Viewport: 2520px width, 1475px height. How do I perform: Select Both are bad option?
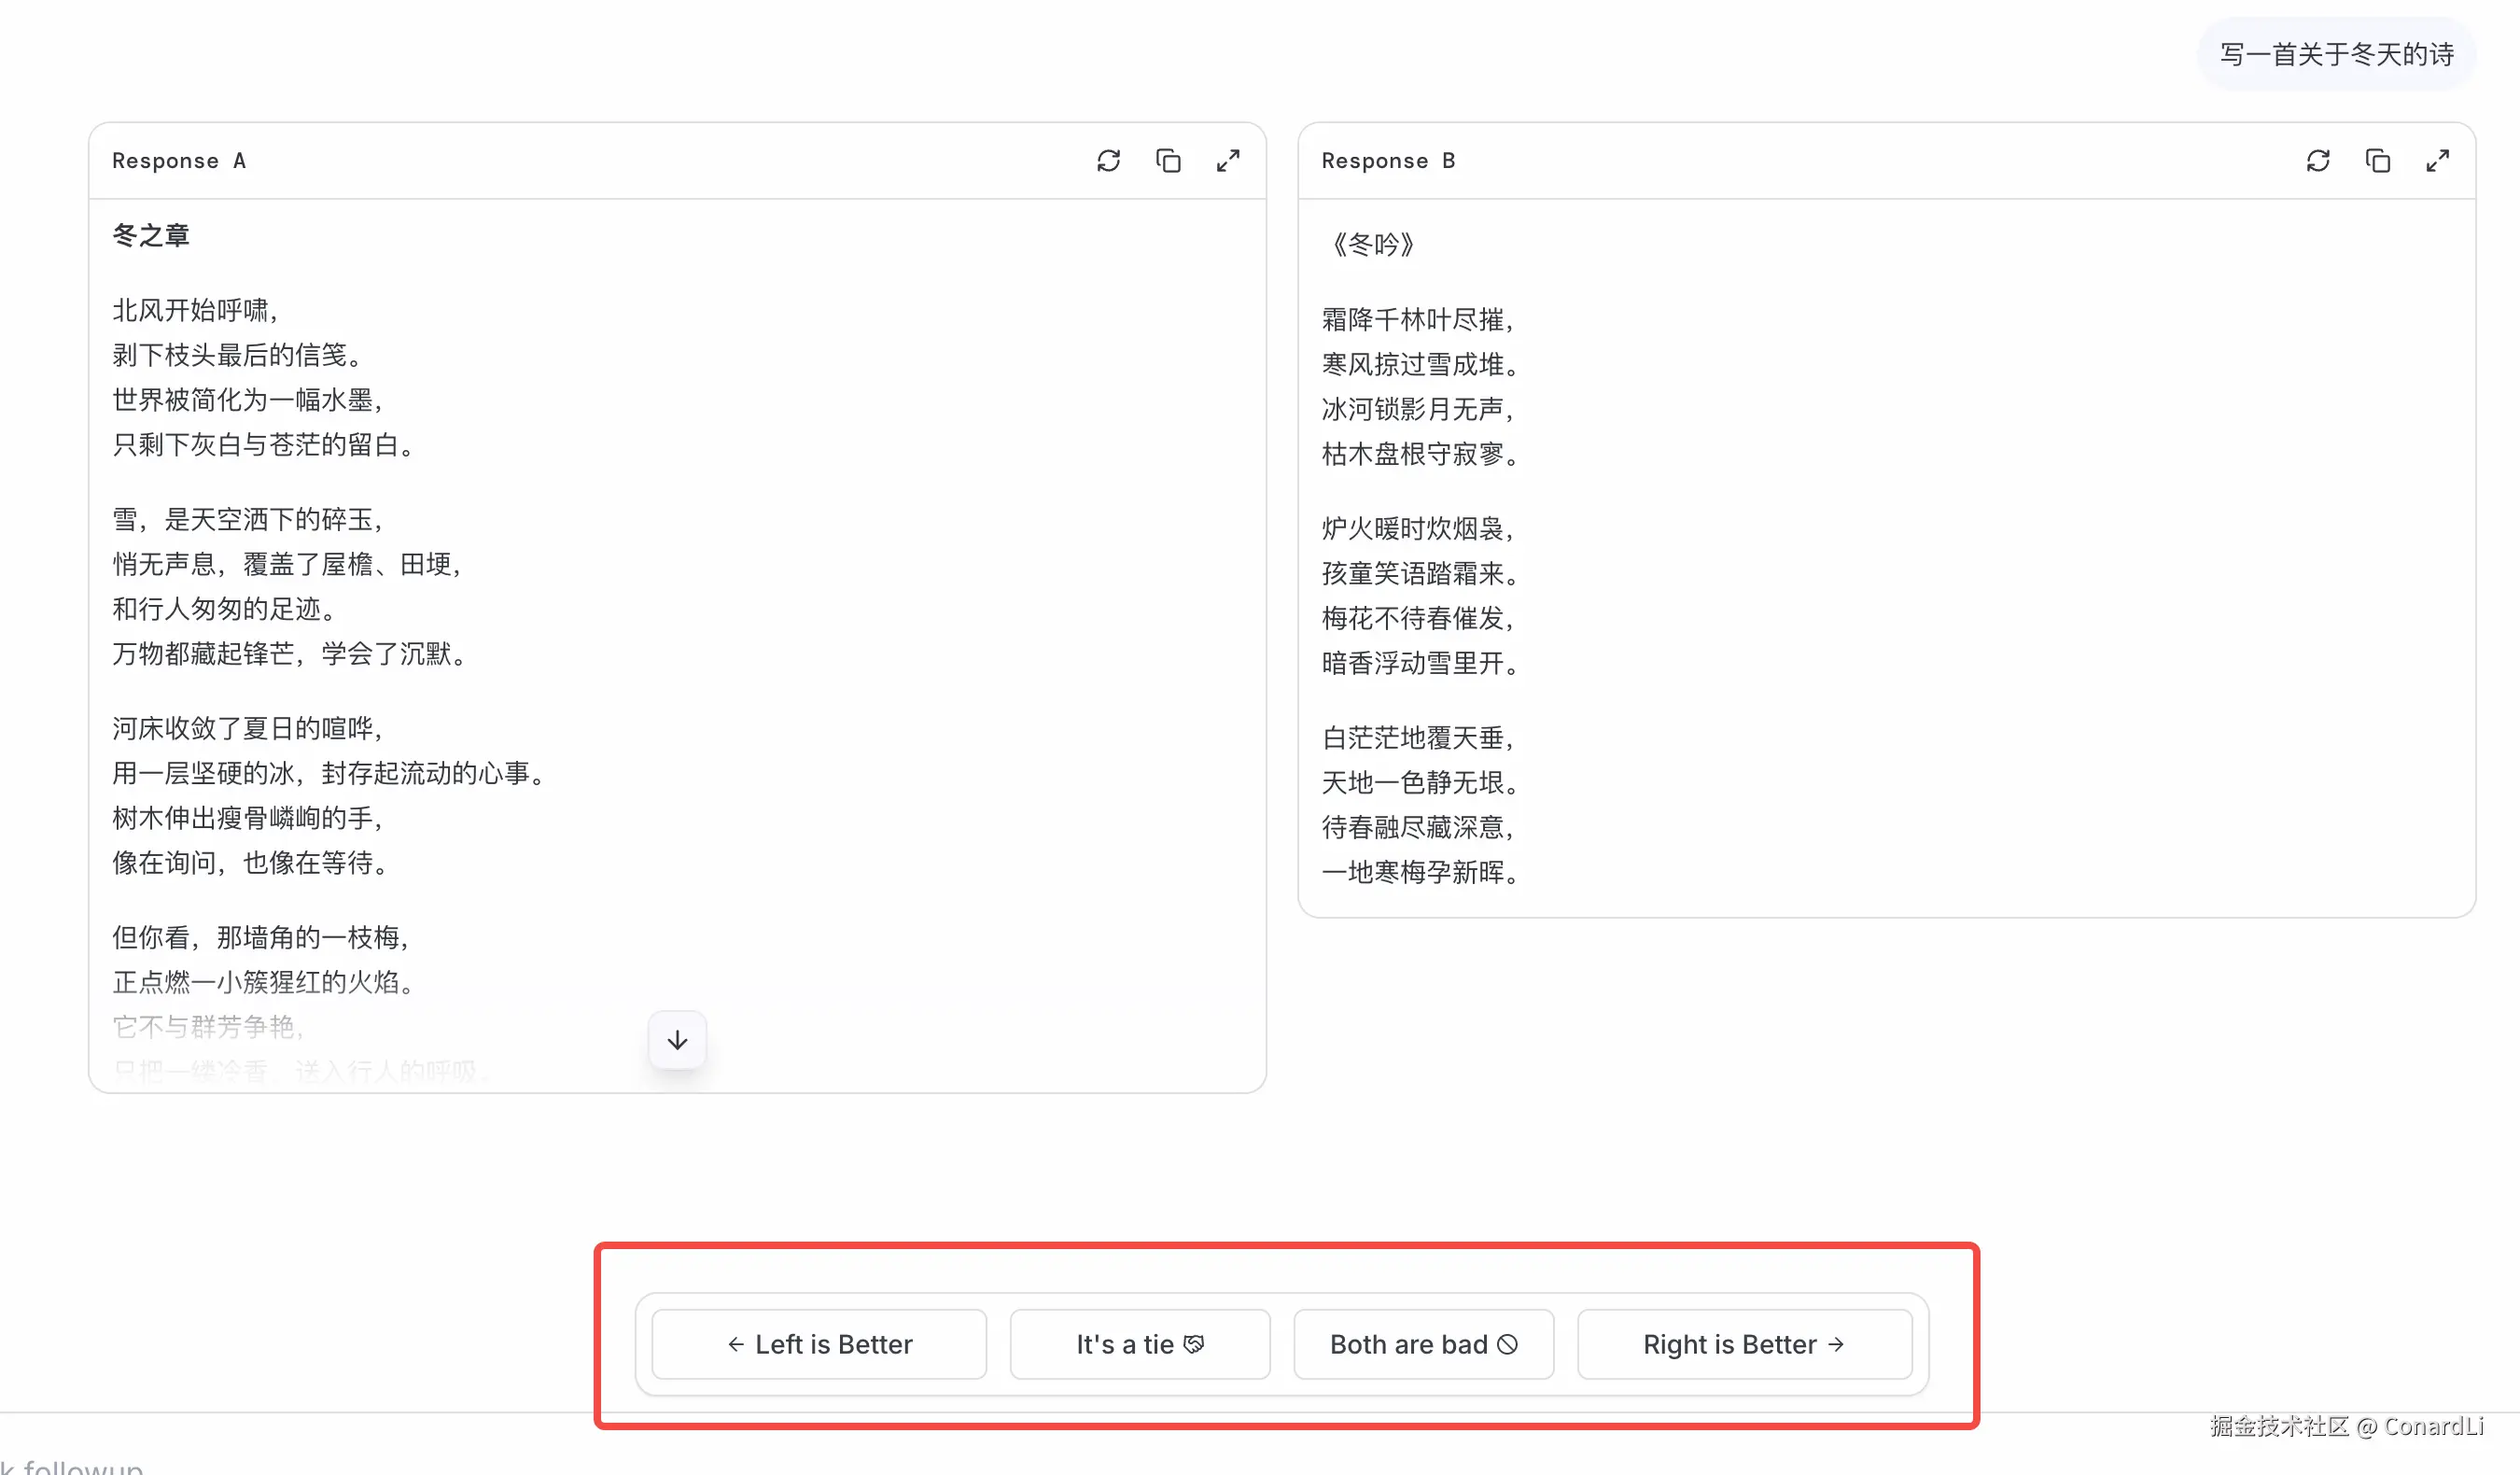(1423, 1344)
